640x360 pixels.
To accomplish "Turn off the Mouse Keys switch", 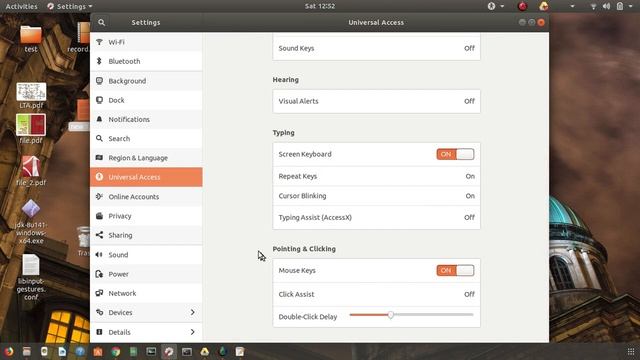I will [455, 270].
